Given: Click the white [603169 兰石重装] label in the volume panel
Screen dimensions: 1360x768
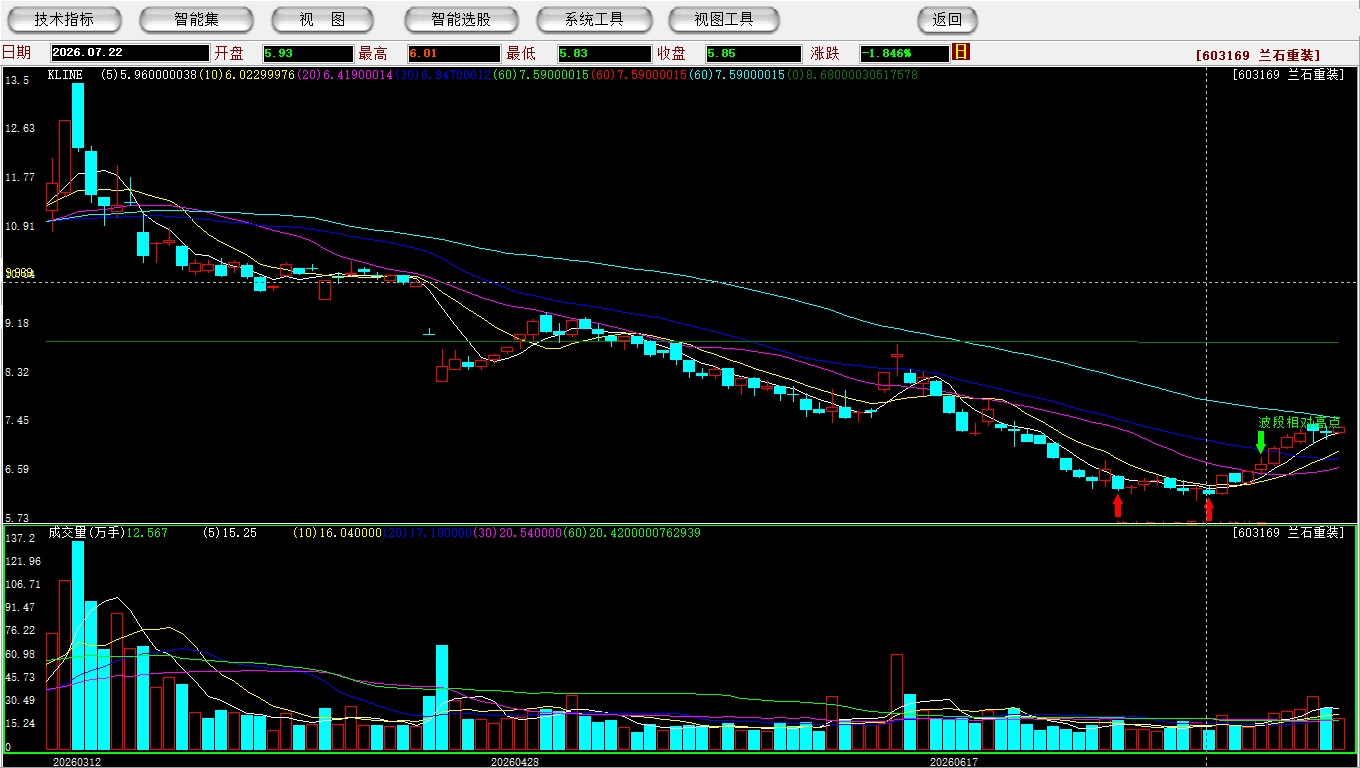Looking at the screenshot, I should (x=1289, y=533).
